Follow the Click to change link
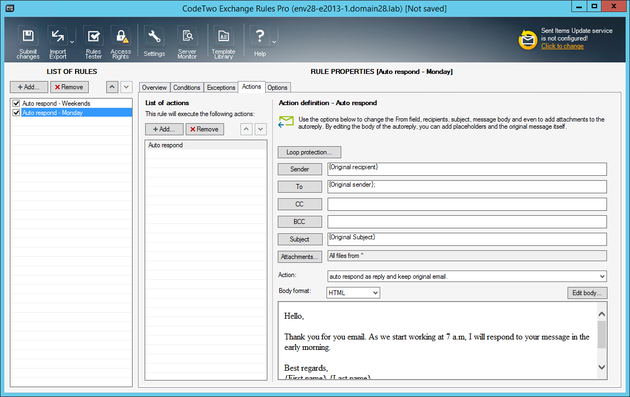 pyautogui.click(x=562, y=46)
